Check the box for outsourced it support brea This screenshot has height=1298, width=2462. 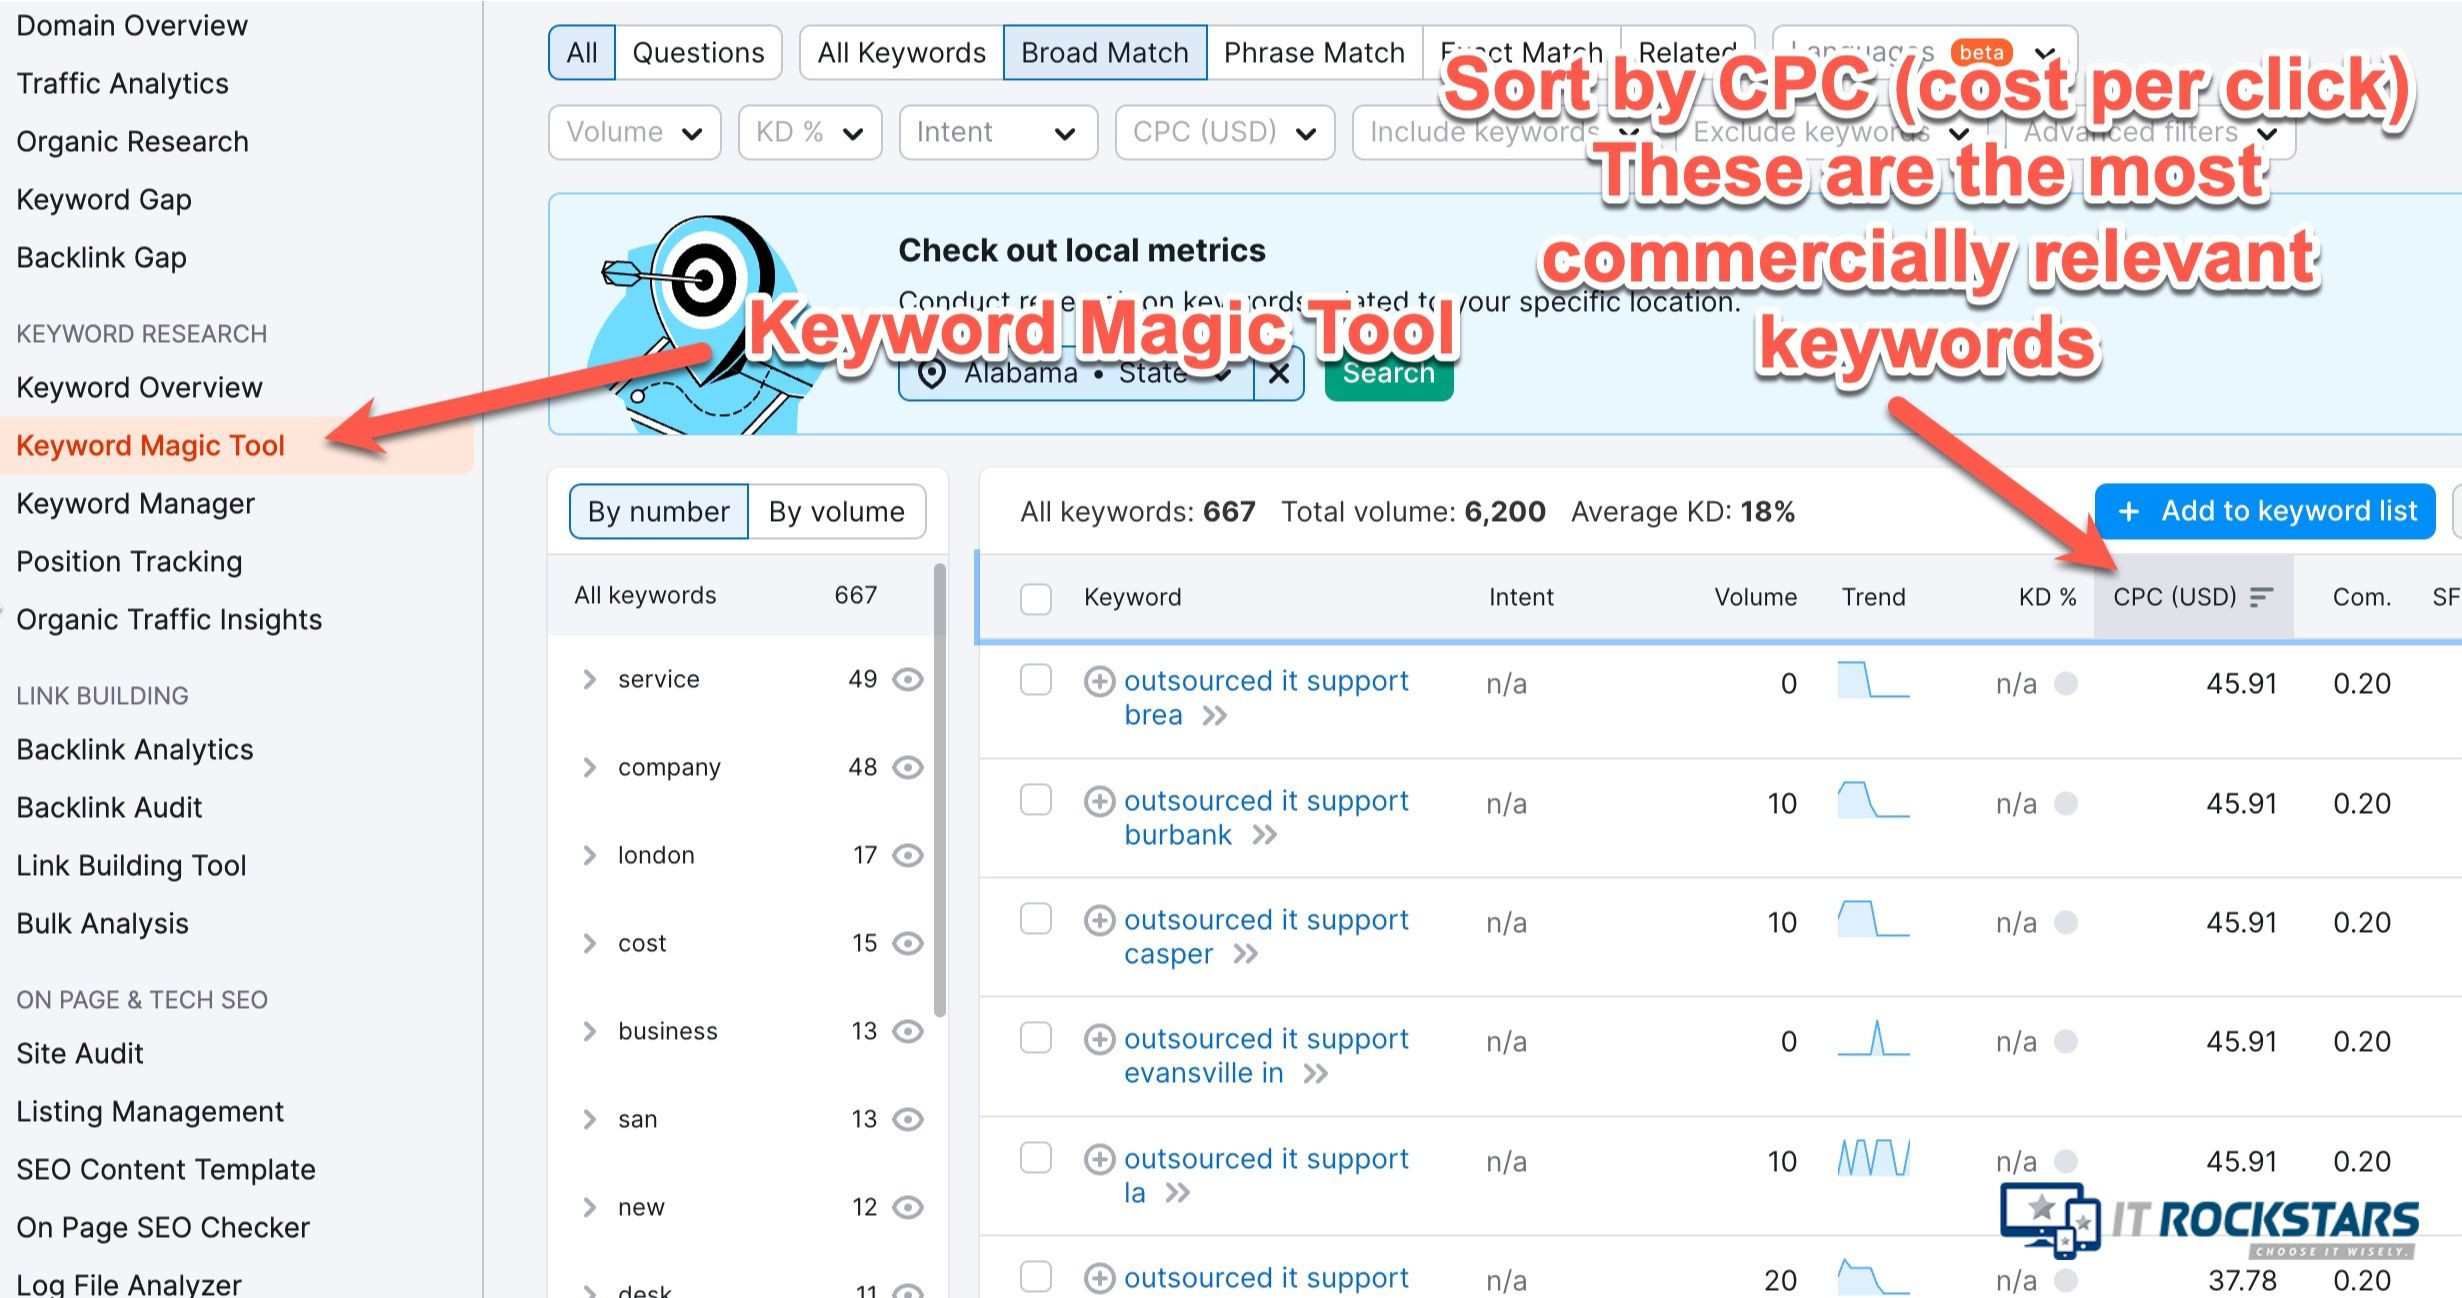[1036, 680]
